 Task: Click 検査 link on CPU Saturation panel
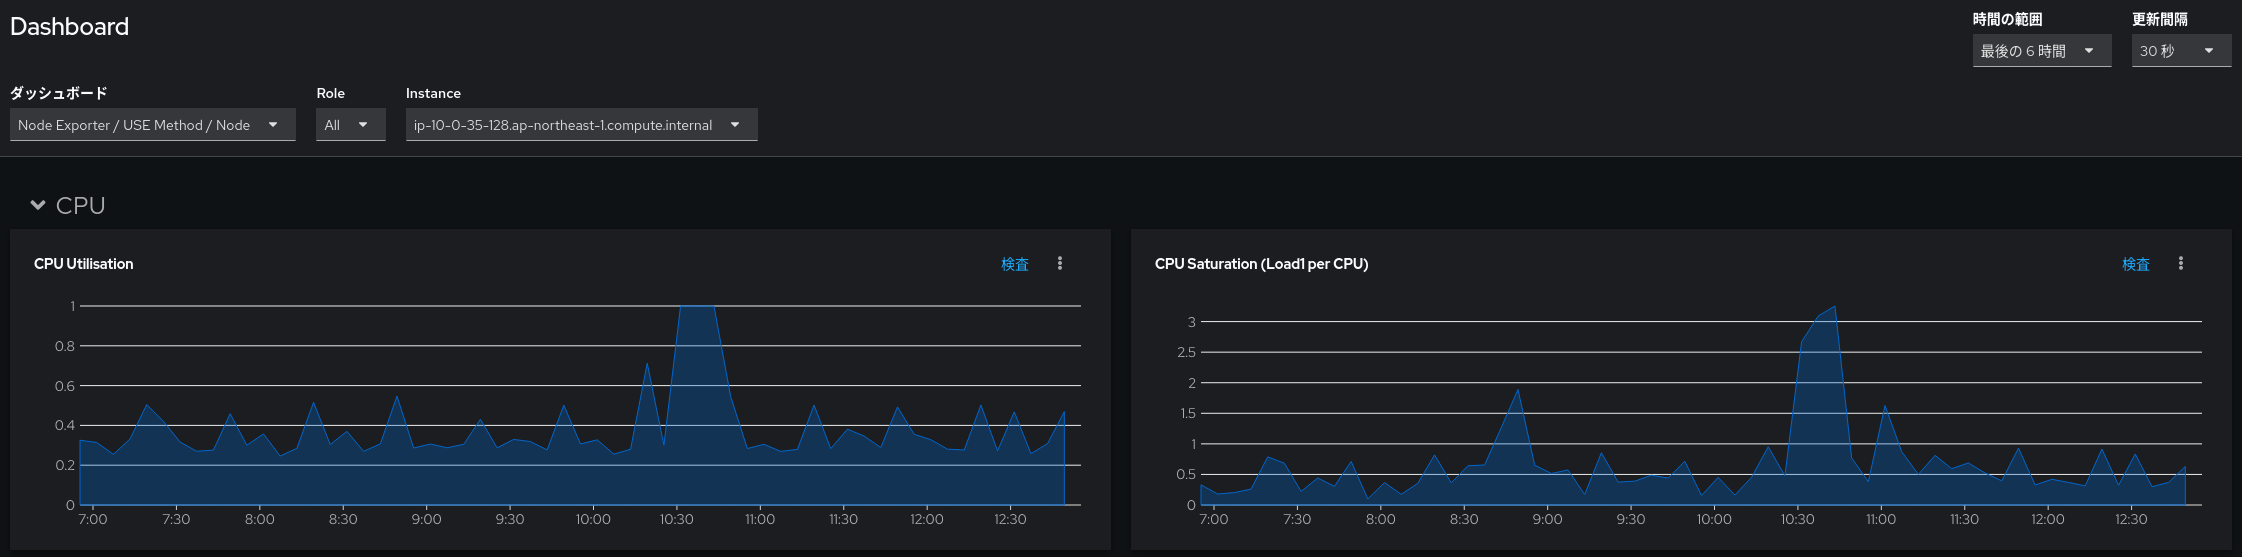pyautogui.click(x=2136, y=264)
